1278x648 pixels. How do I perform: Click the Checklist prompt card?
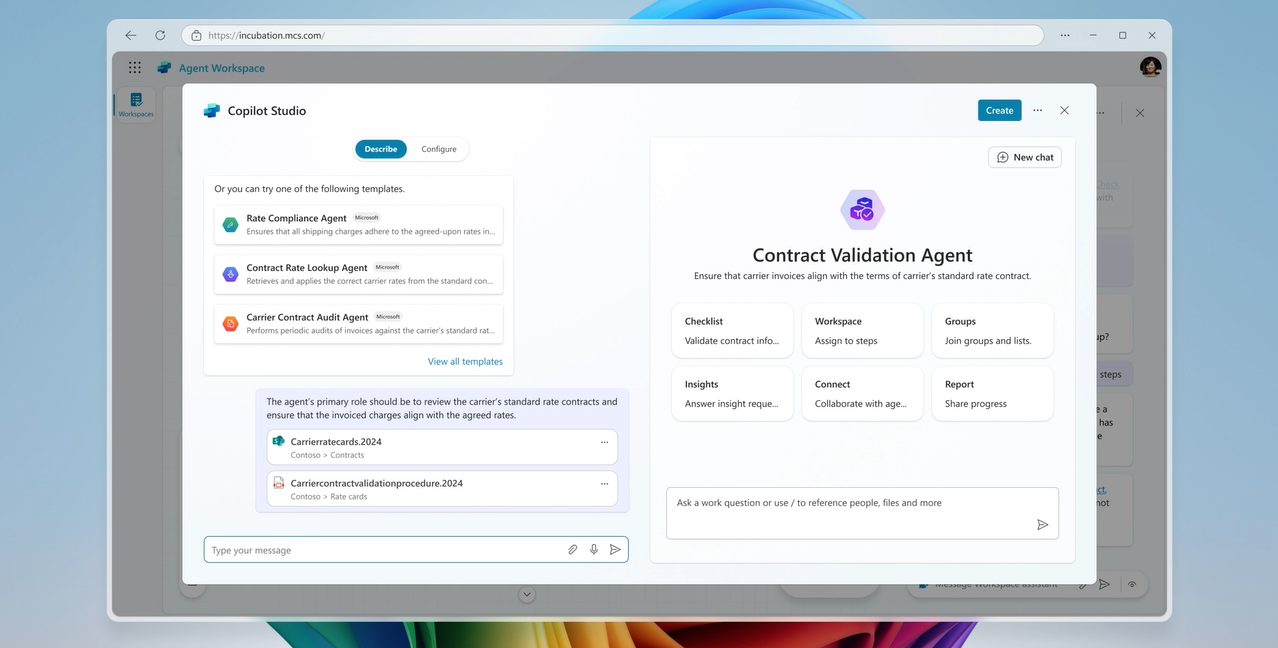(733, 331)
